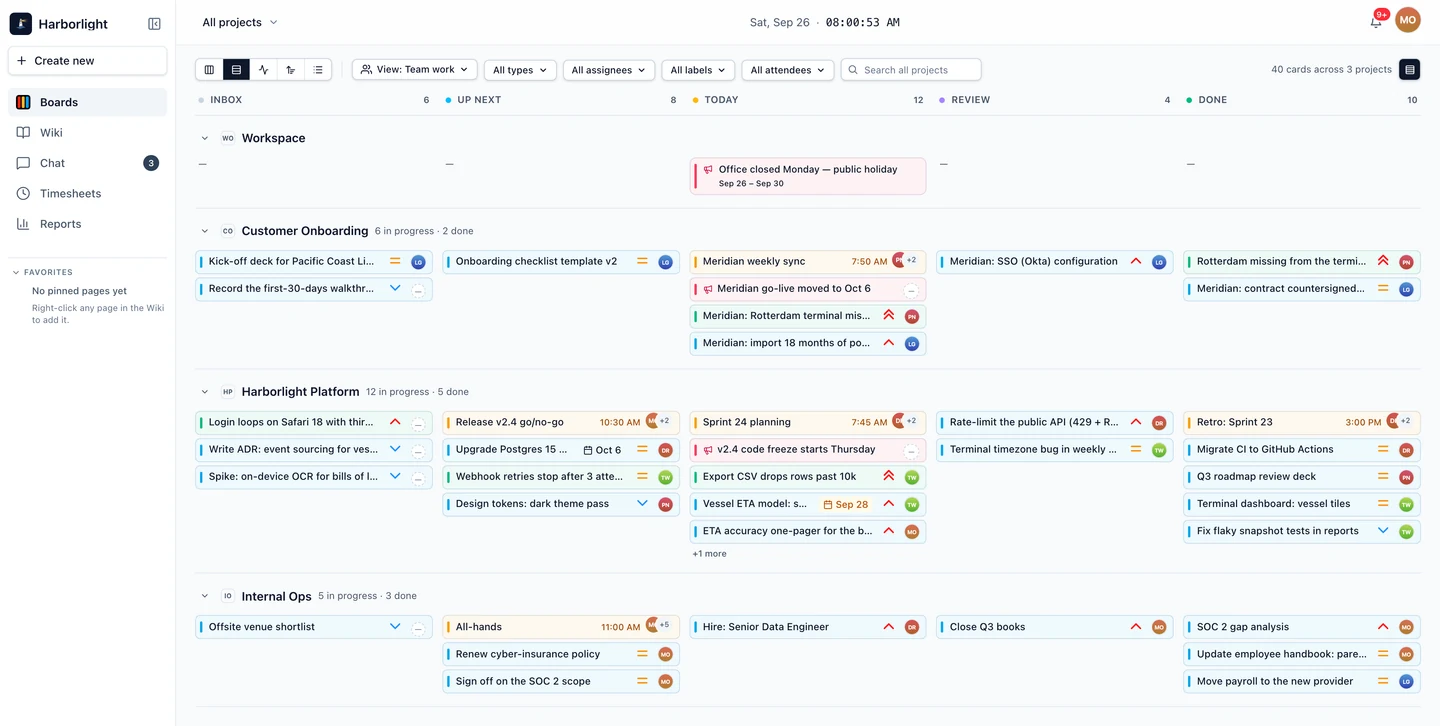This screenshot has width=1440, height=726.
Task: Open the Release v2.4 go/no-go card
Action: click(561, 422)
